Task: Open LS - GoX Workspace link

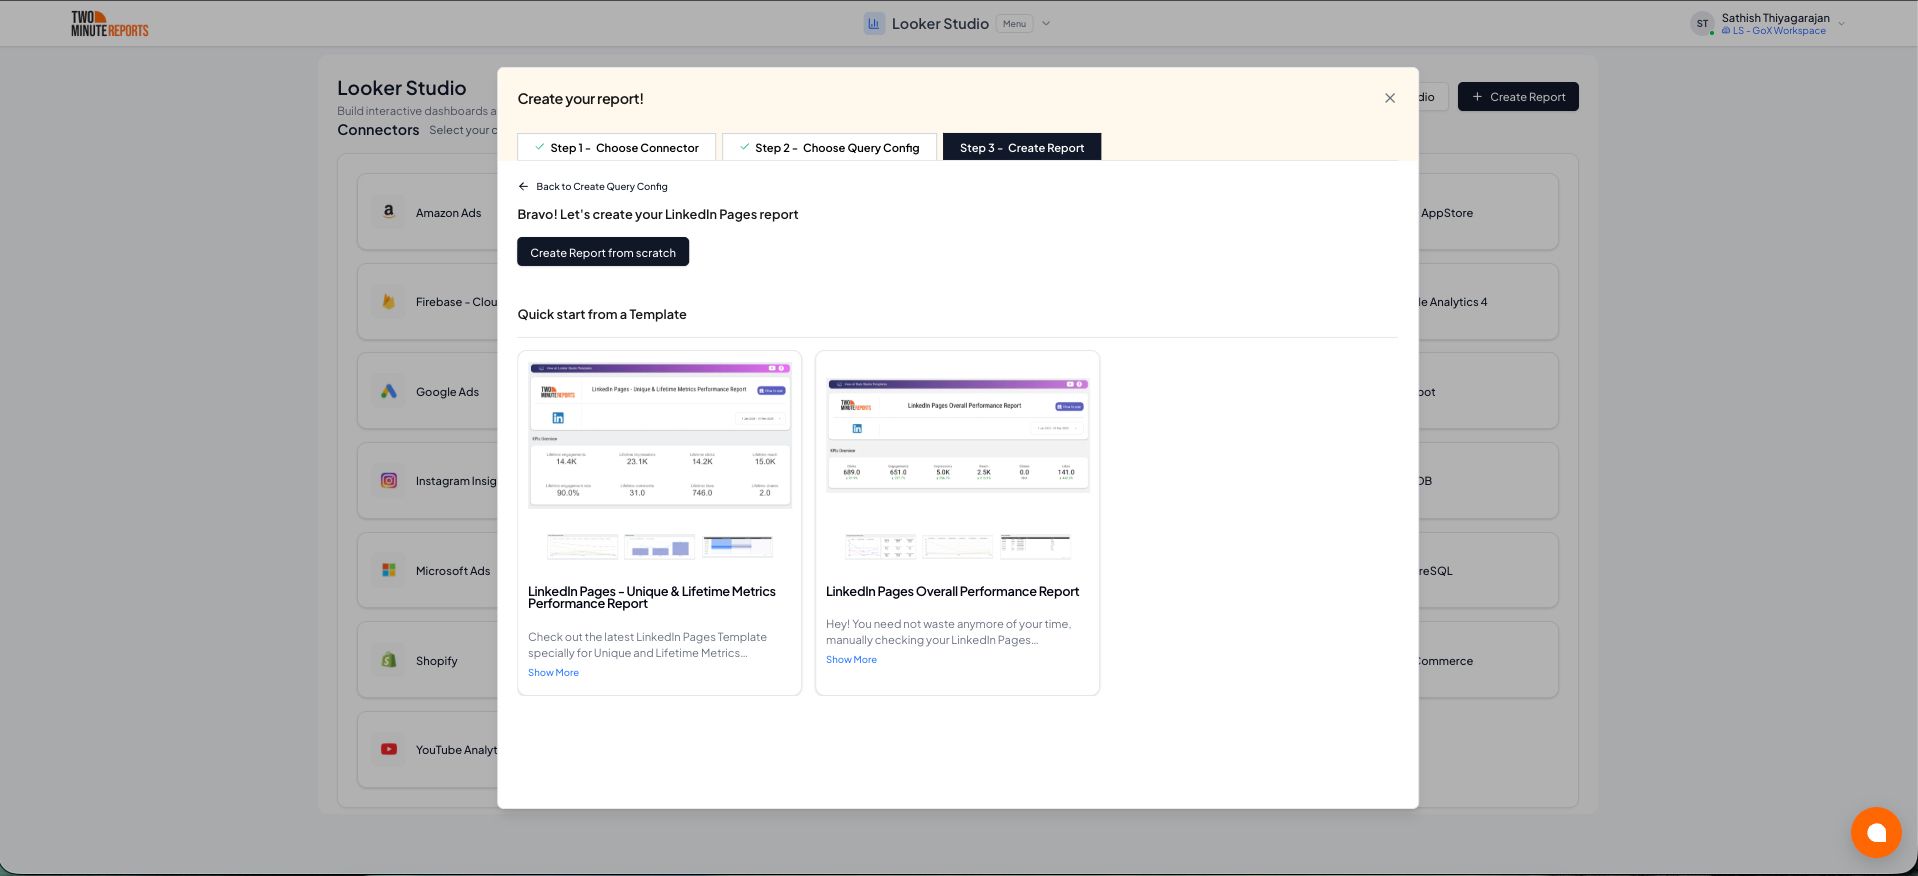Action: click(1773, 31)
